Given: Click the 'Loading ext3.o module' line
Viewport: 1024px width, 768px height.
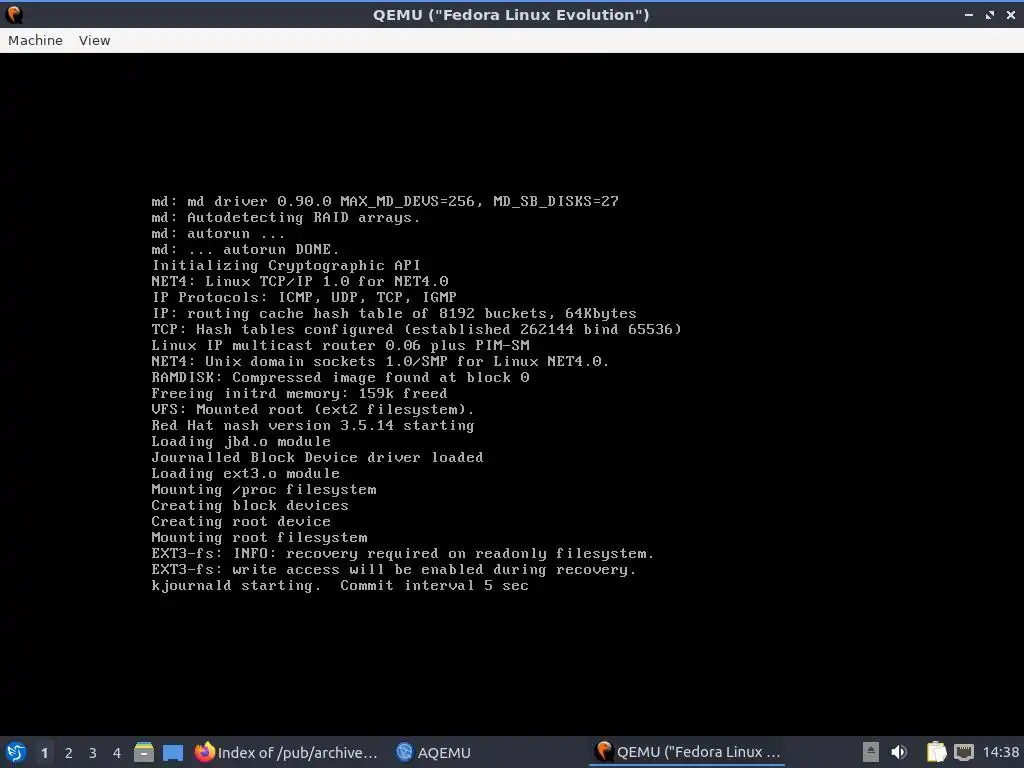Looking at the screenshot, I should [x=246, y=473].
